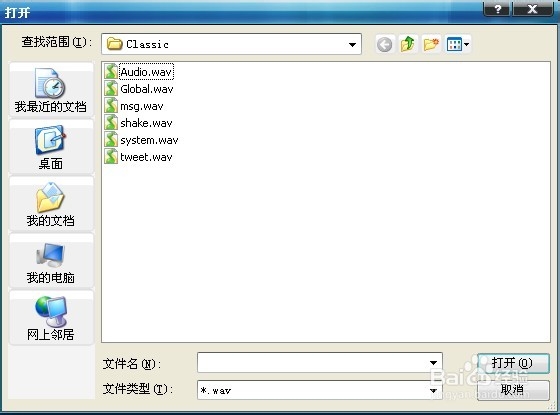Image resolution: width=560 pixels, height=415 pixels.
Task: Expand the 查找范围 Classic folder dropdown
Action: 352,45
